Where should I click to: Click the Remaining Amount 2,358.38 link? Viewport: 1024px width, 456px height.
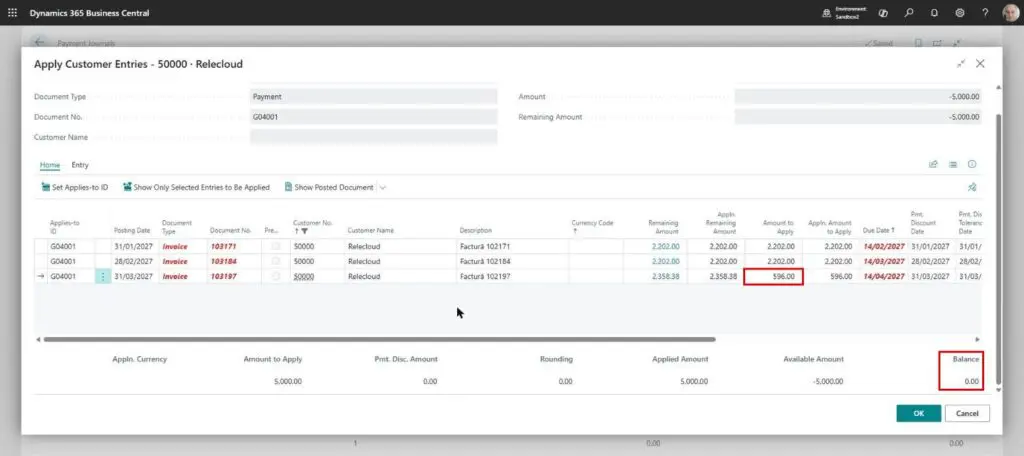click(x=665, y=276)
